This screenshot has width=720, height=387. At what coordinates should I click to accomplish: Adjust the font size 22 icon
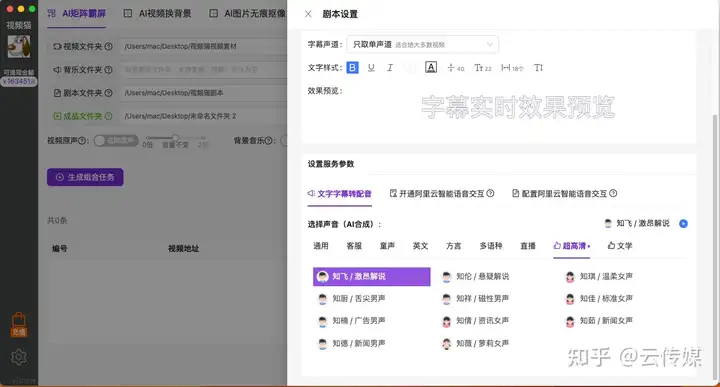[x=483, y=68]
